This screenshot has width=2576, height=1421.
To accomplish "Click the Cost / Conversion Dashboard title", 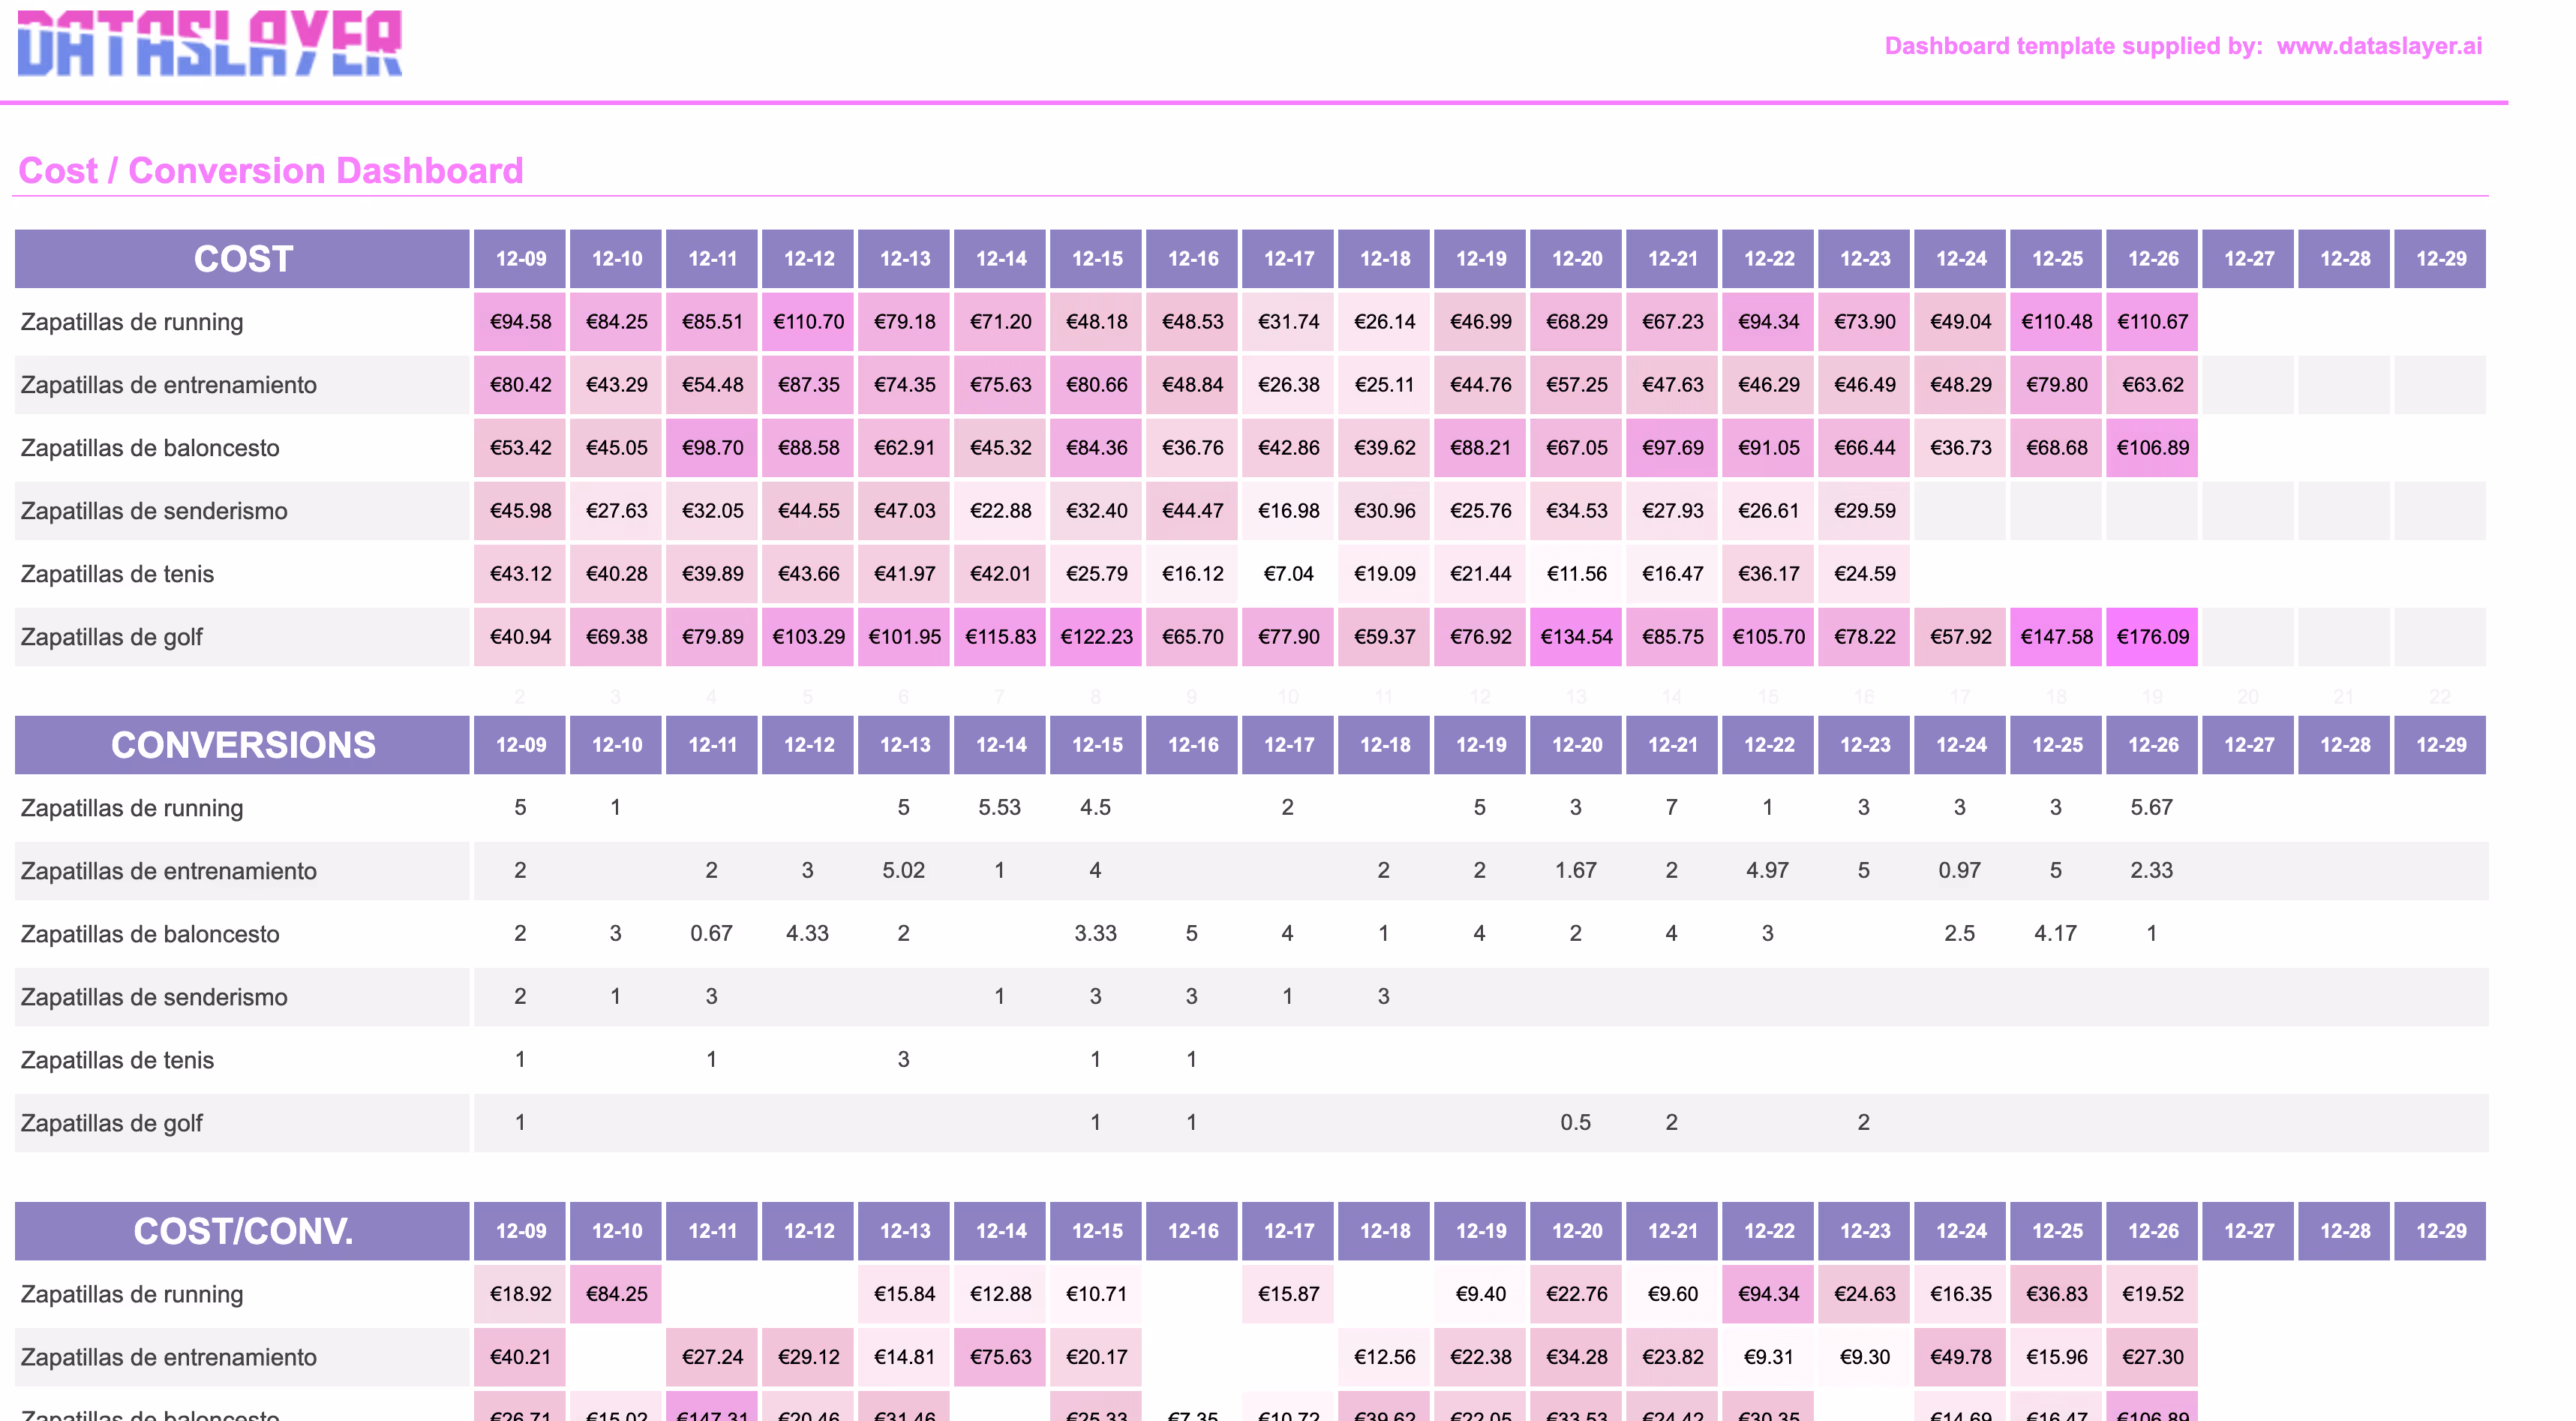I will pos(271,171).
